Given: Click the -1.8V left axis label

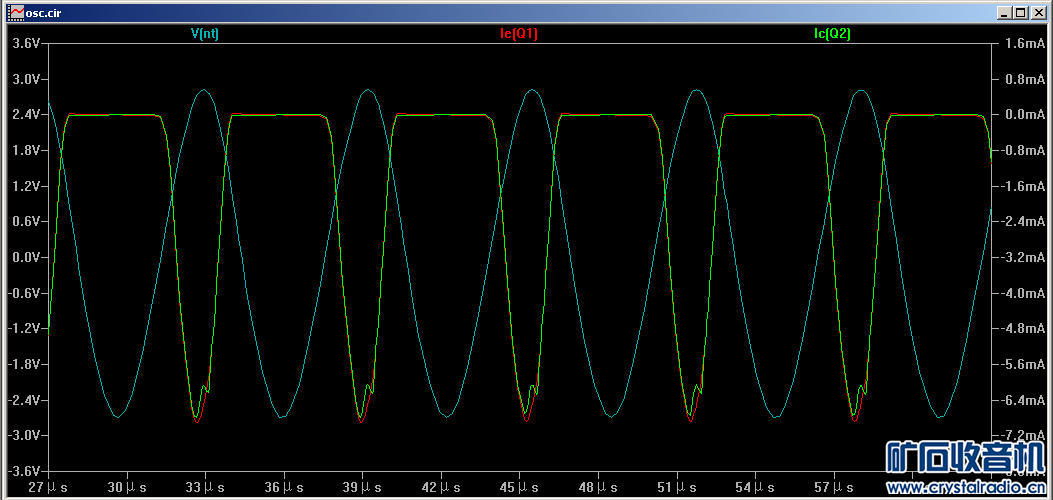Looking at the screenshot, I should (x=26, y=364).
